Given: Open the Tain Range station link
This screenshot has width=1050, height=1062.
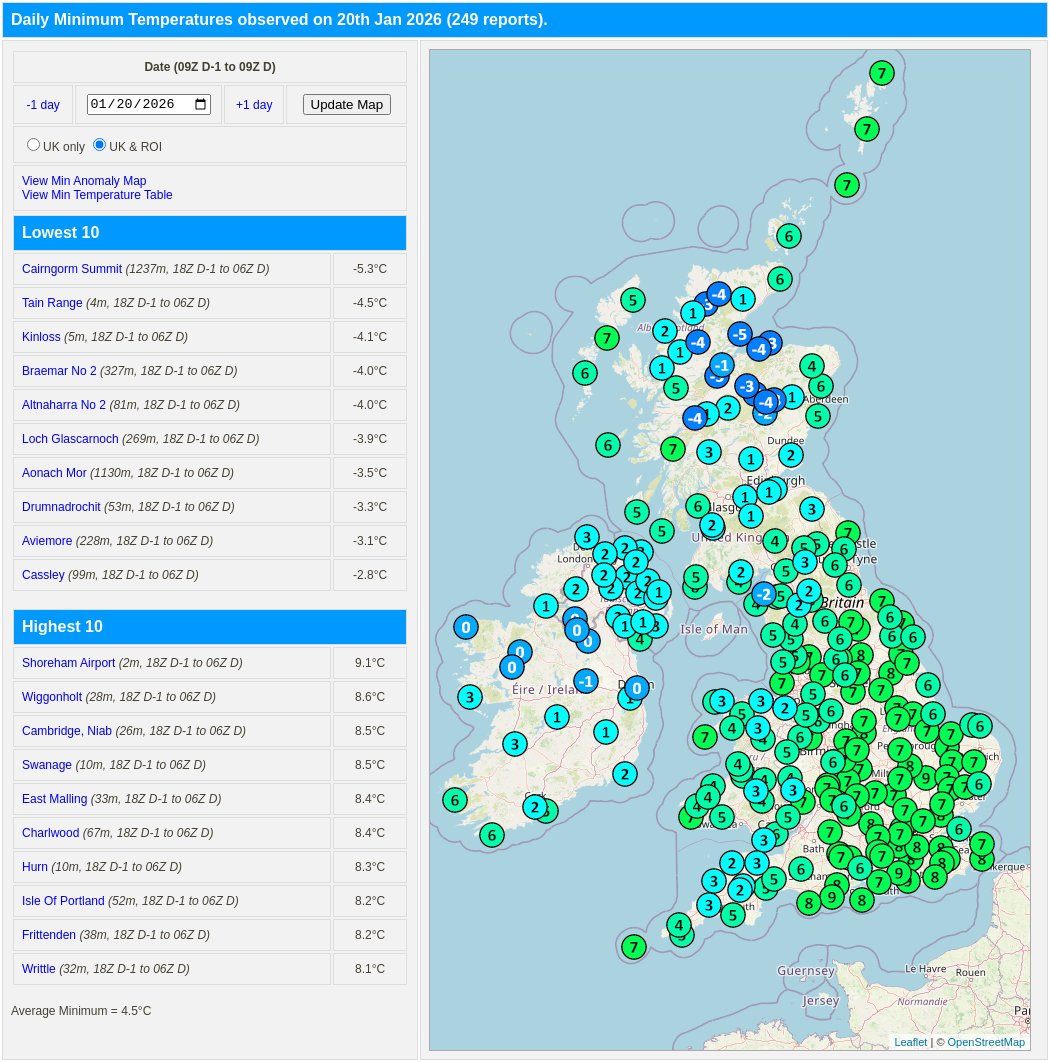Looking at the screenshot, I should tap(52, 303).
